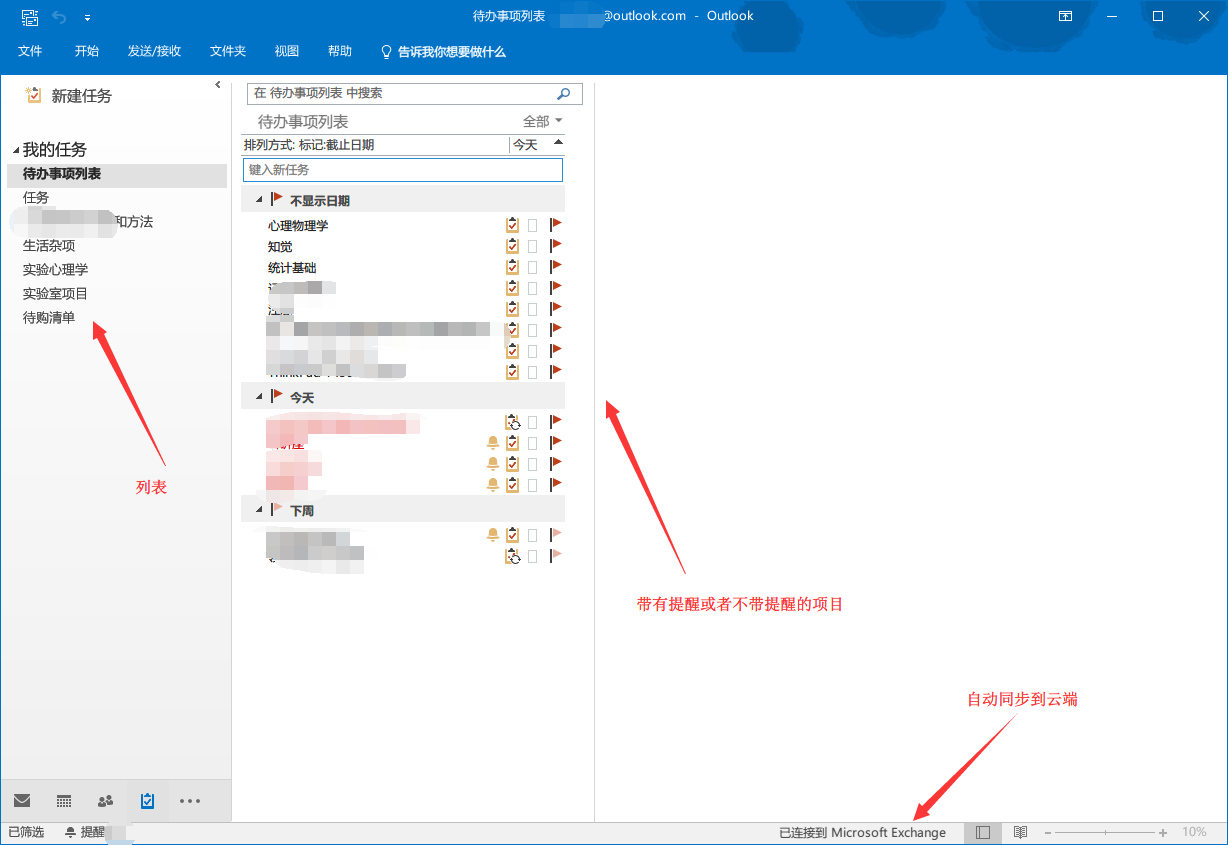This screenshot has width=1228, height=845.
Task: Switch to reading view in status bar
Action: click(x=1020, y=832)
